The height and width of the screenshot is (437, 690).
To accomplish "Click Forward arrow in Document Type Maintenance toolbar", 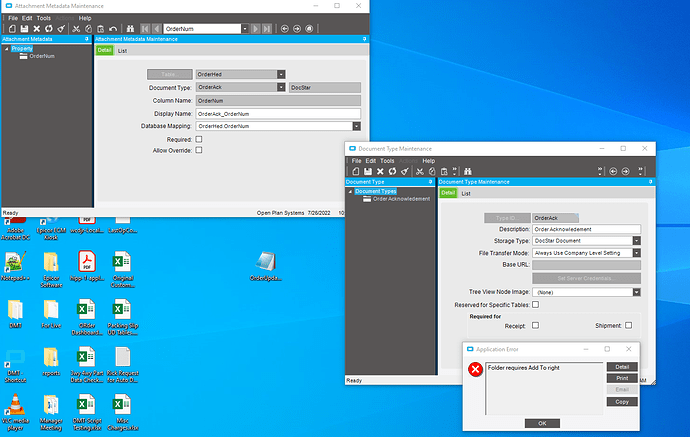I will click(625, 171).
